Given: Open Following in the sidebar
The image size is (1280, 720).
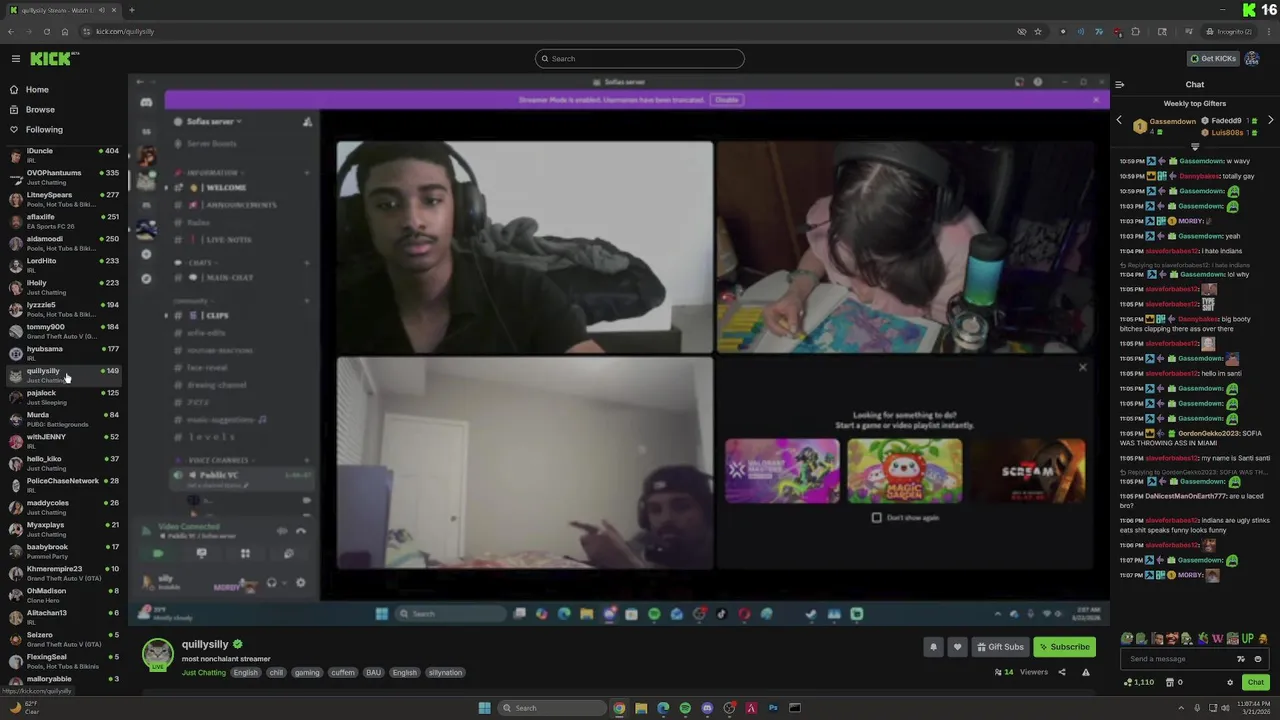Looking at the screenshot, I should [44, 129].
